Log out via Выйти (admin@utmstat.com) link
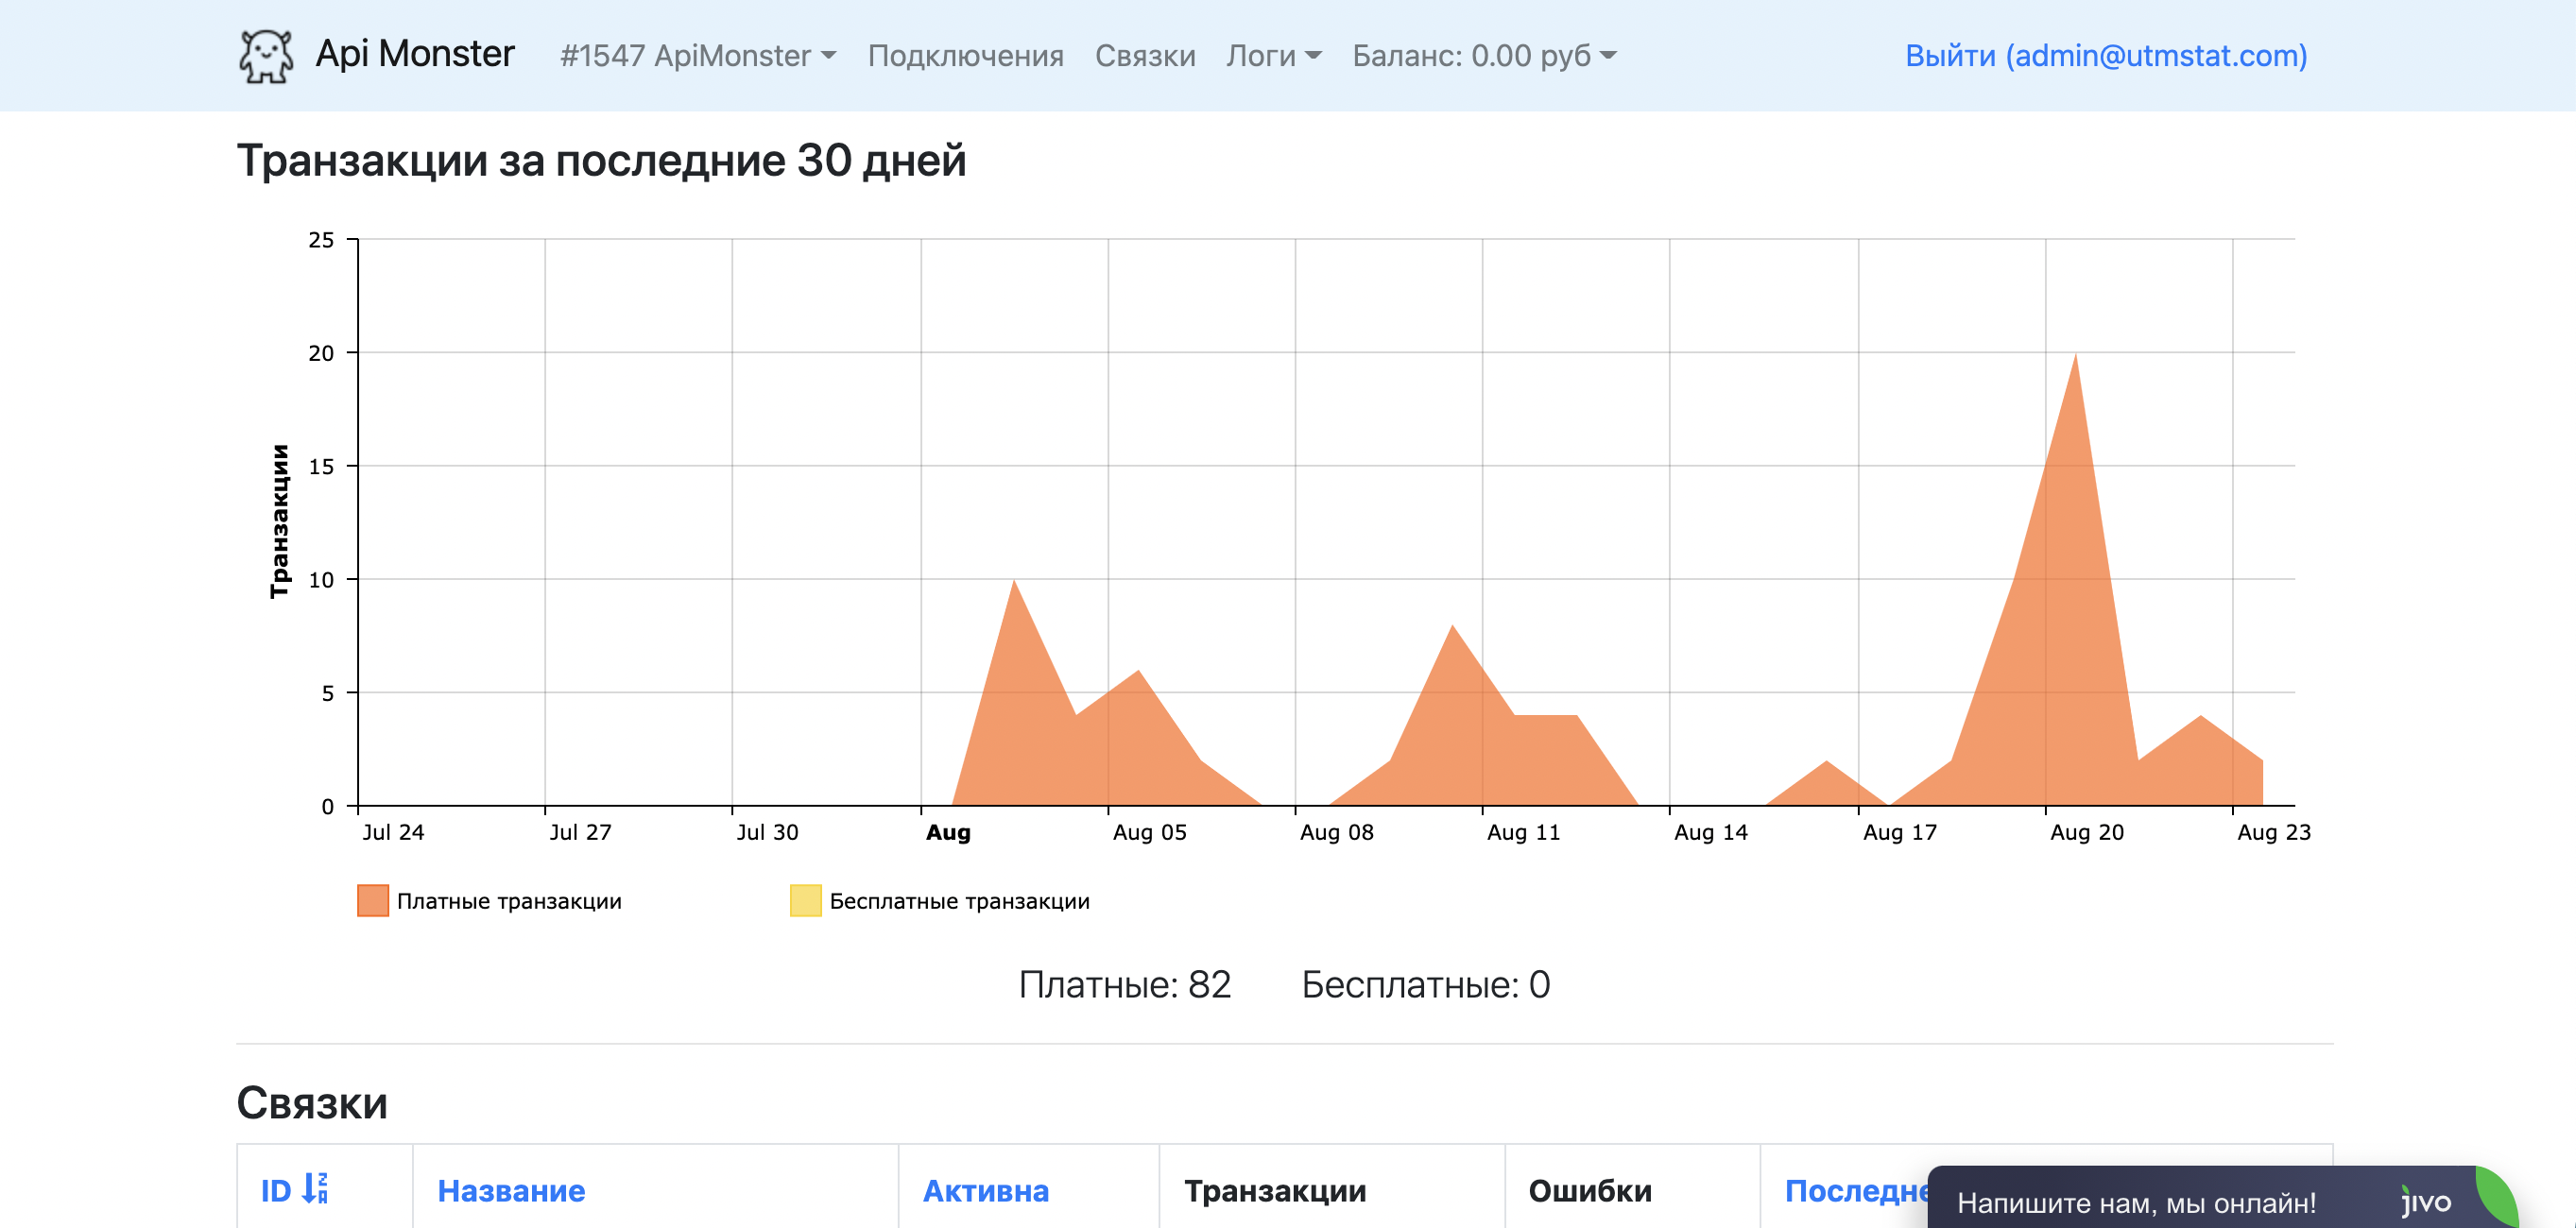Image resolution: width=2576 pixels, height=1228 pixels. (2105, 55)
